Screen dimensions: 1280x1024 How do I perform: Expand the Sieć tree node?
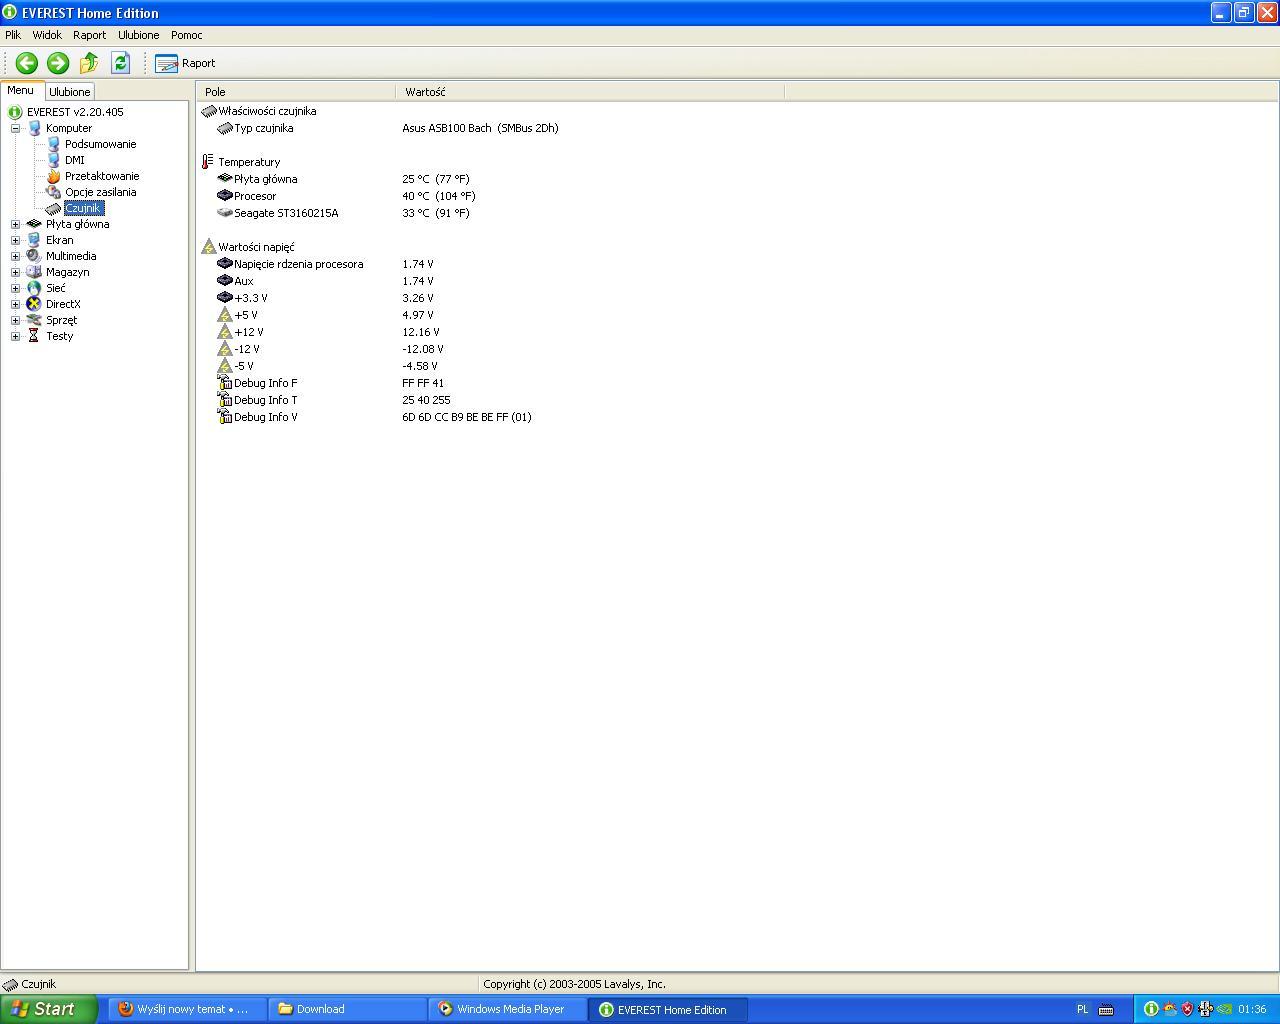15,288
